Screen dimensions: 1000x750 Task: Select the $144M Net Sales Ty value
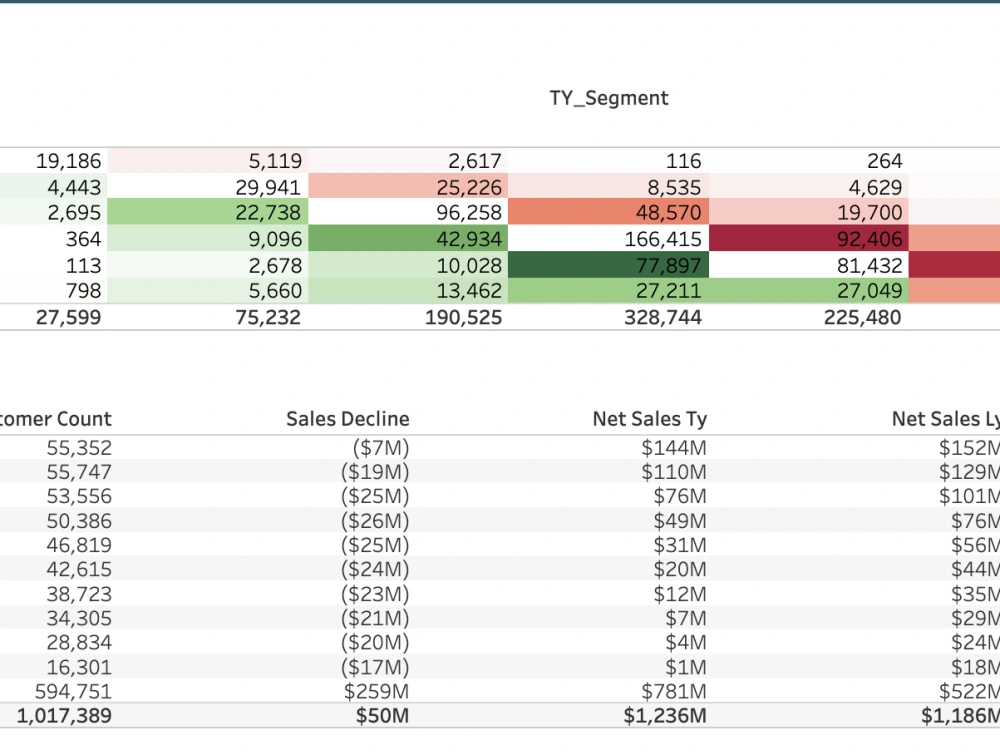(x=674, y=448)
